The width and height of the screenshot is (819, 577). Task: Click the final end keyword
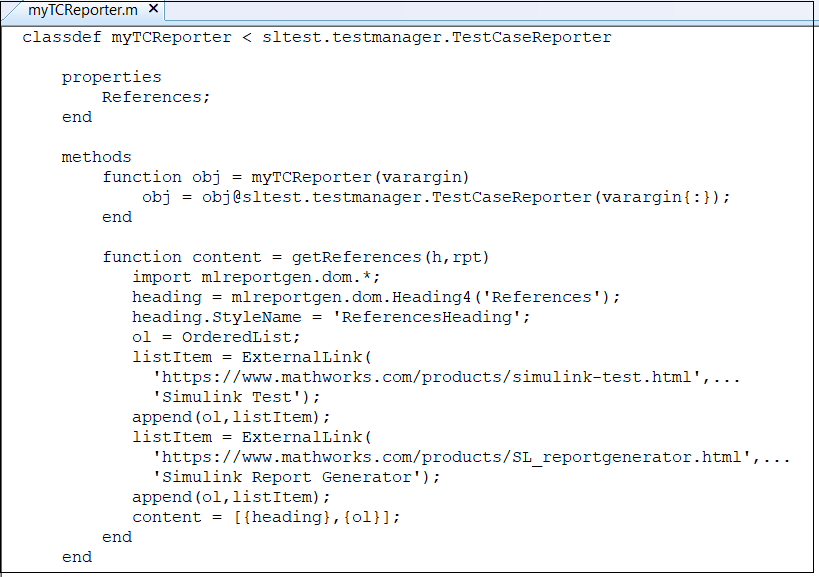coord(77,557)
